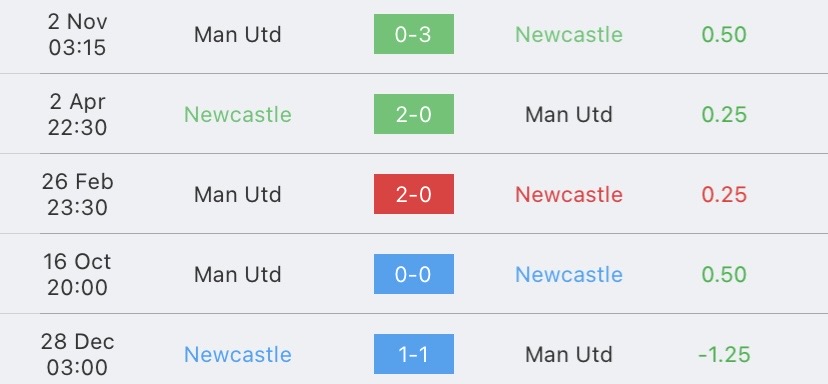Select Man Utd in the 28 Dec match
Image resolution: width=828 pixels, height=384 pixels.
pos(569,354)
